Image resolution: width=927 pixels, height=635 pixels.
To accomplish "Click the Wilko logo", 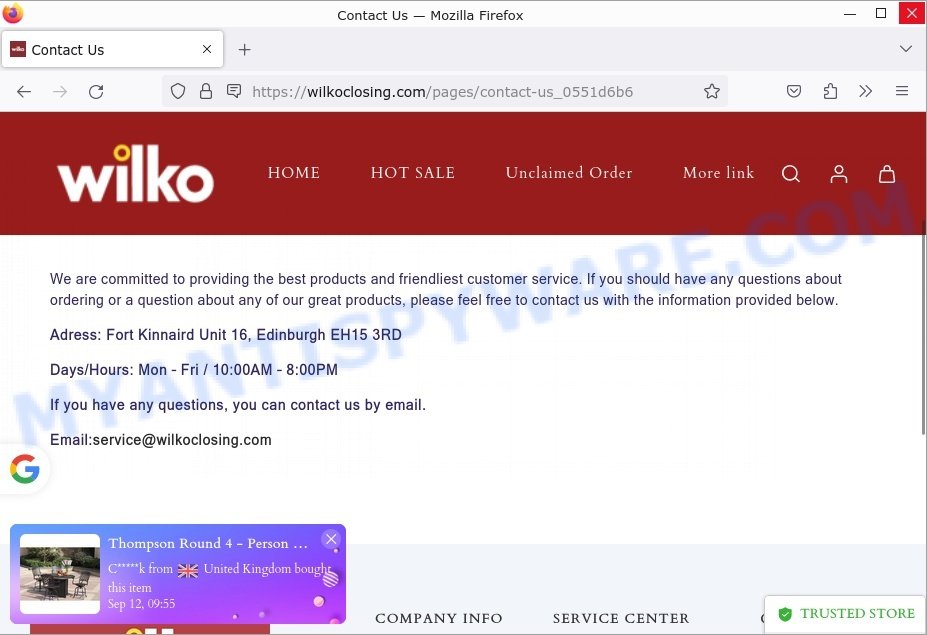I will [135, 174].
